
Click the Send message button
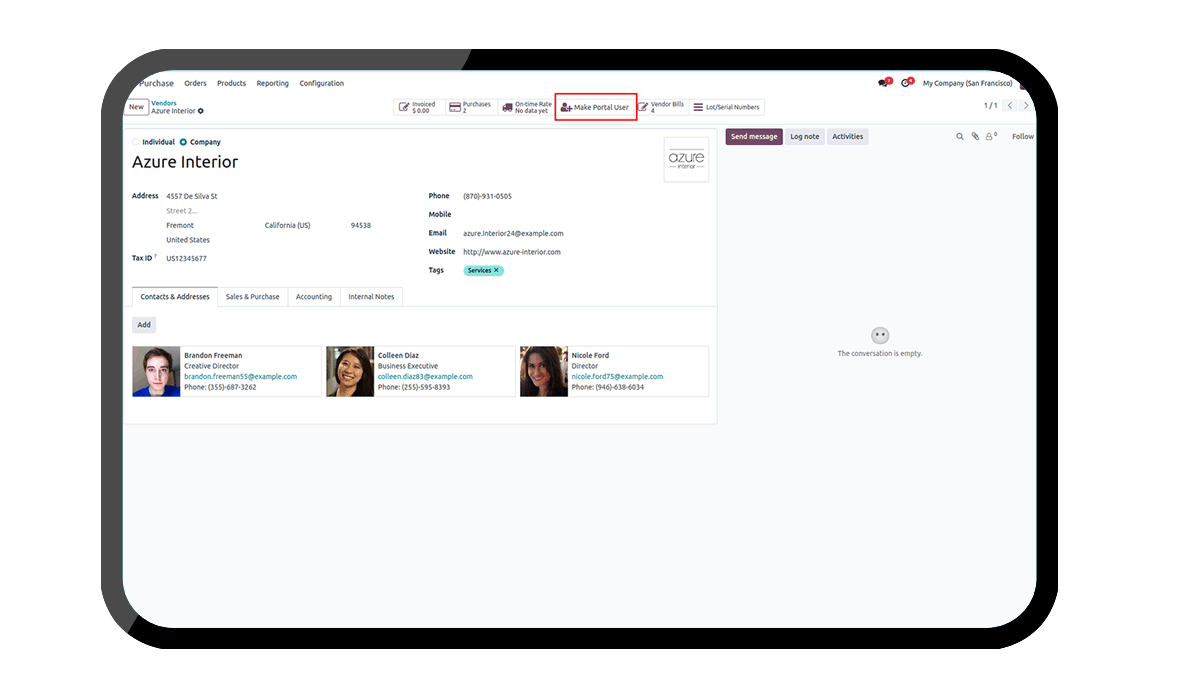[754, 137]
